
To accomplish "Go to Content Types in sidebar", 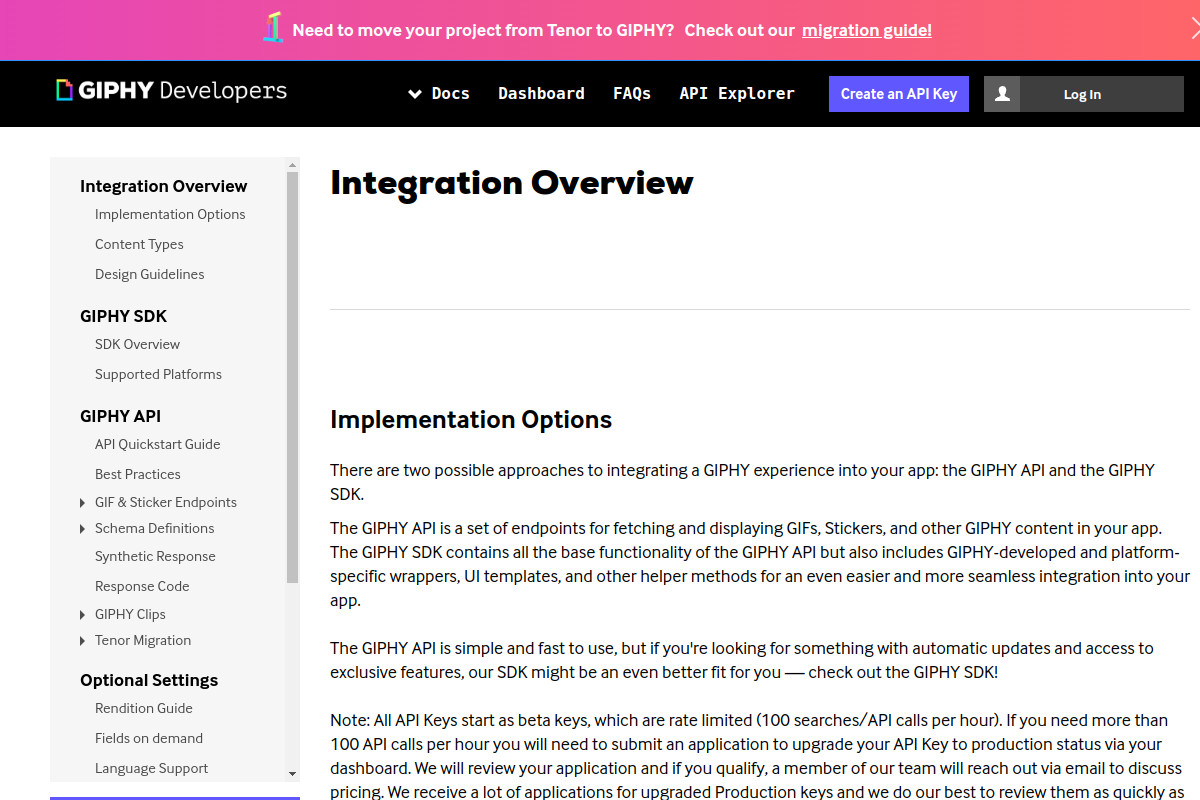I will point(139,244).
